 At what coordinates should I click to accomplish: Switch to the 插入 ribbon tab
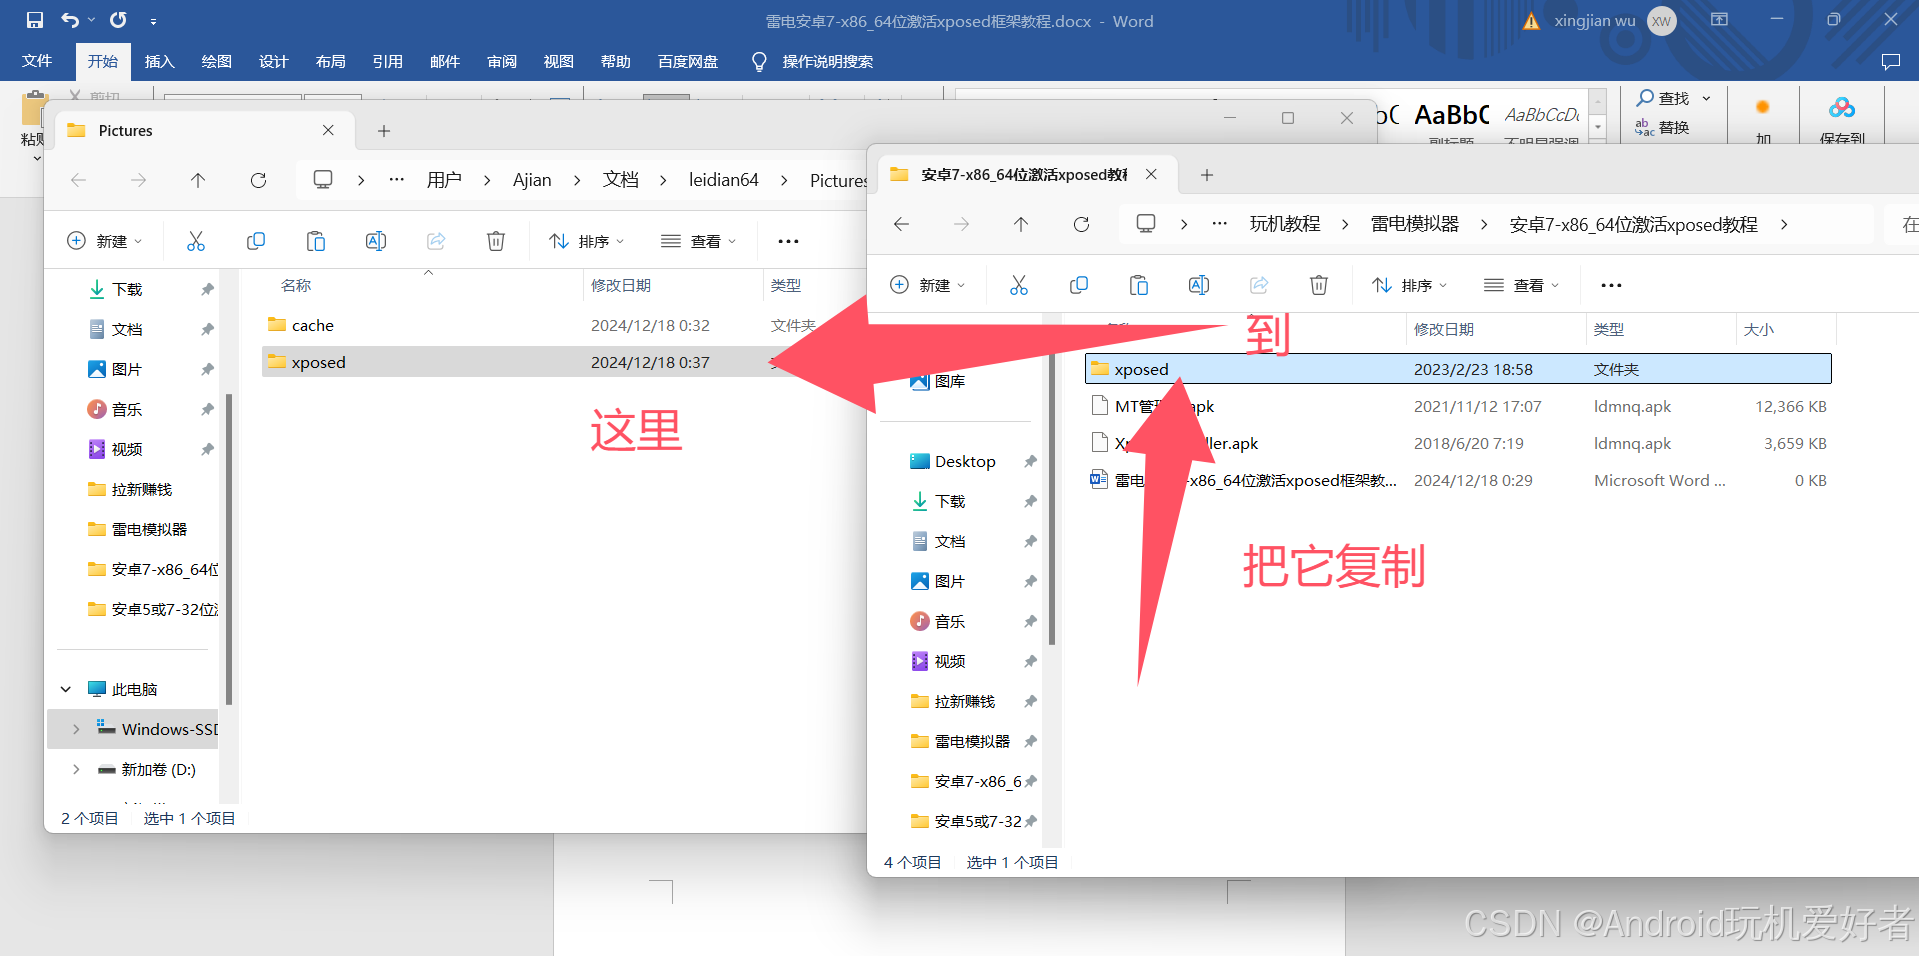160,61
